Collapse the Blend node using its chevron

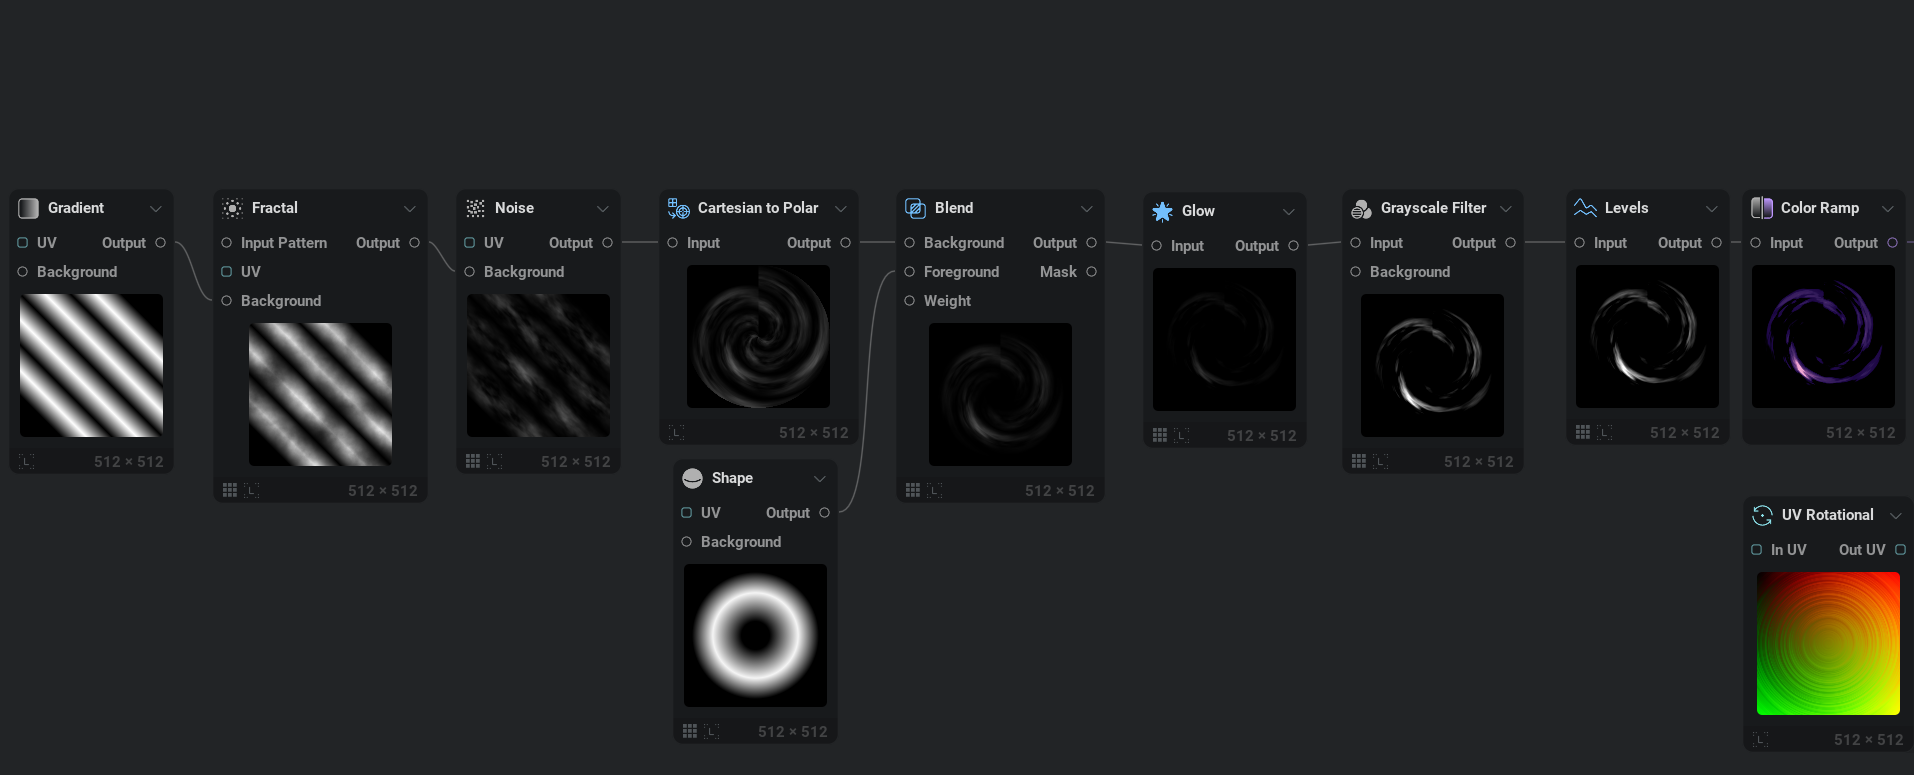tap(1087, 208)
